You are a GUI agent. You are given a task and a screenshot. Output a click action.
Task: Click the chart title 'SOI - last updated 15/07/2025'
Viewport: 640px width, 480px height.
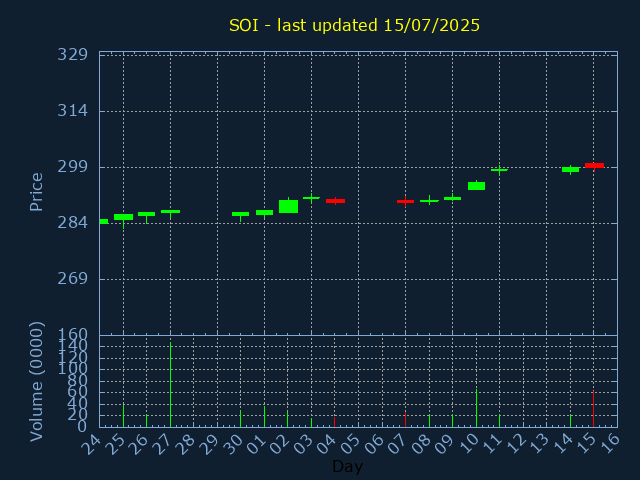click(354, 25)
